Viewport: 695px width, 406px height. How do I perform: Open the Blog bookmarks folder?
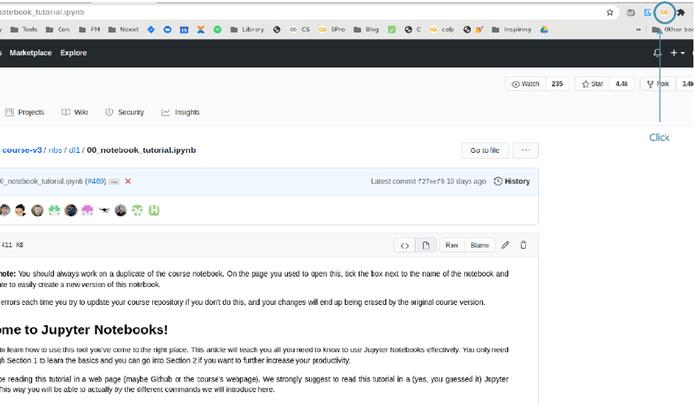pyautogui.click(x=367, y=30)
